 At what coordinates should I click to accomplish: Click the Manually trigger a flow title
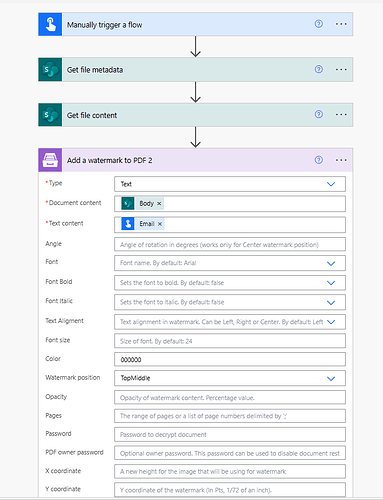[104, 25]
